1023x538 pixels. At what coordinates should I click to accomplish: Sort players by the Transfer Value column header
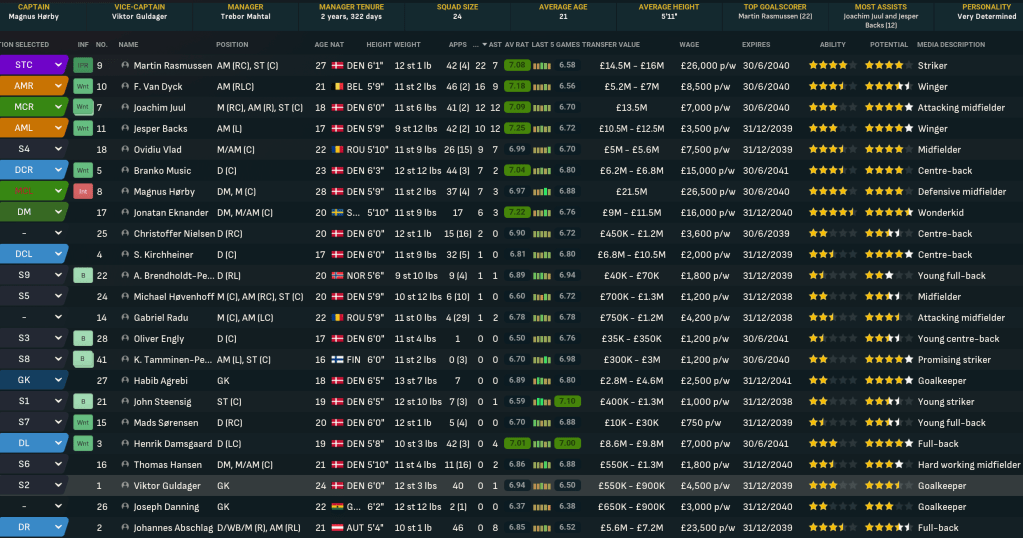click(611, 45)
